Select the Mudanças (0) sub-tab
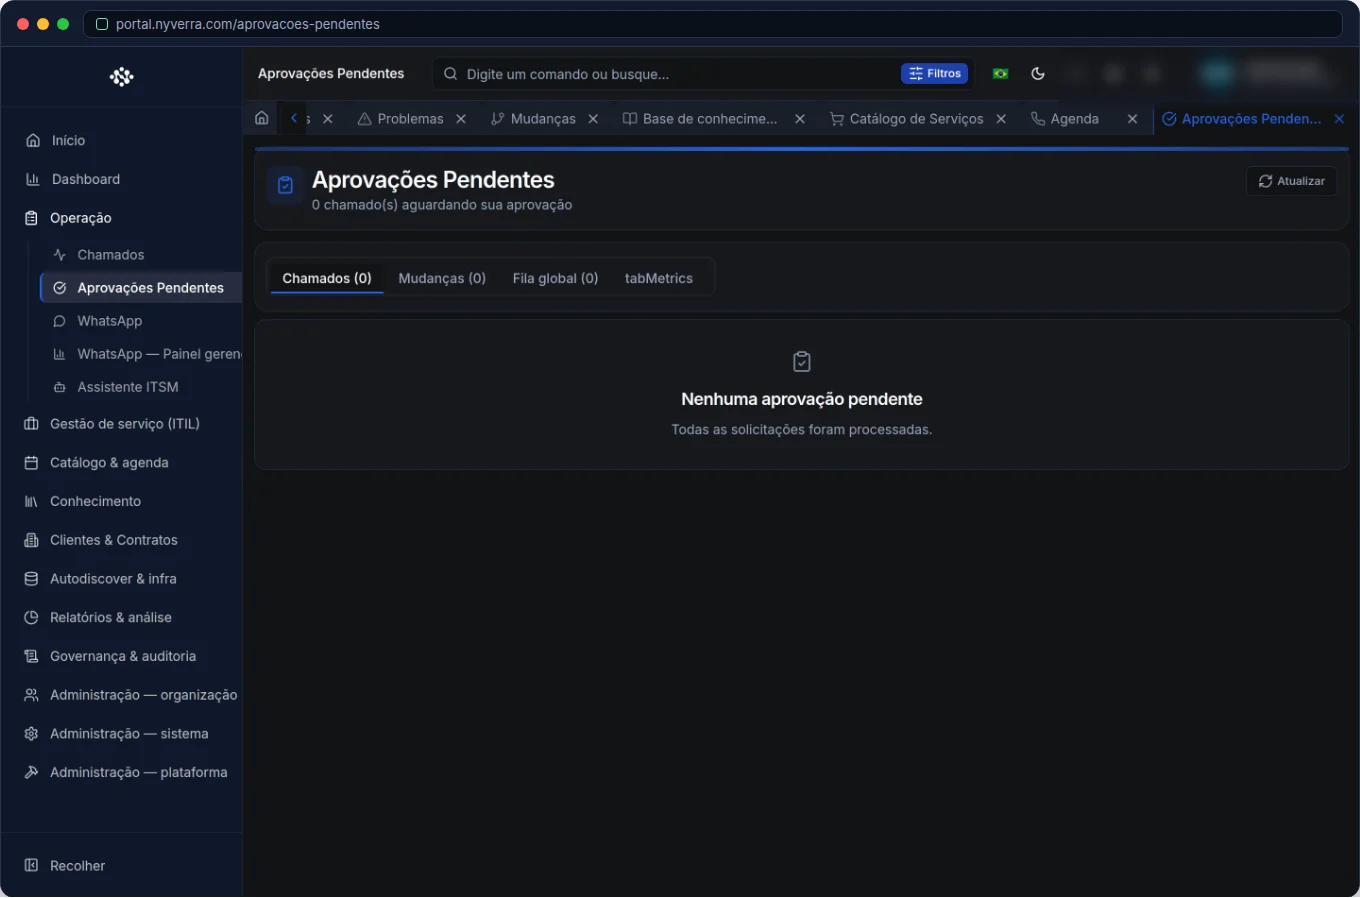This screenshot has height=898, width=1360. 442,278
